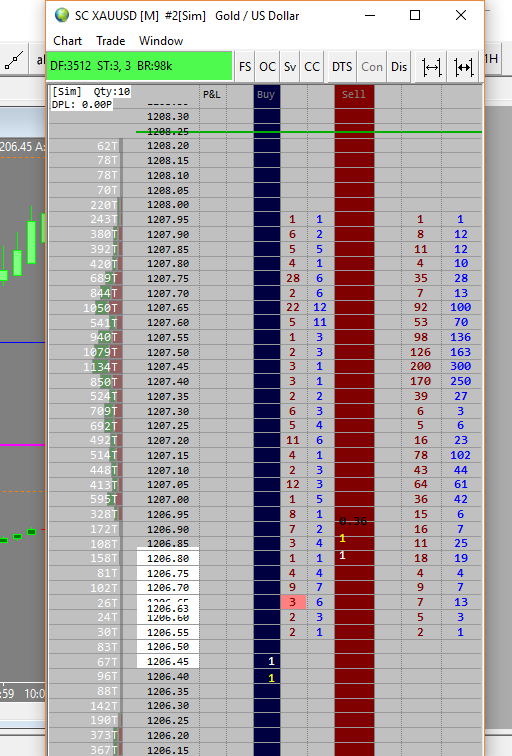512x756 pixels.
Task: Click the Con toolbar button
Action: (372, 67)
